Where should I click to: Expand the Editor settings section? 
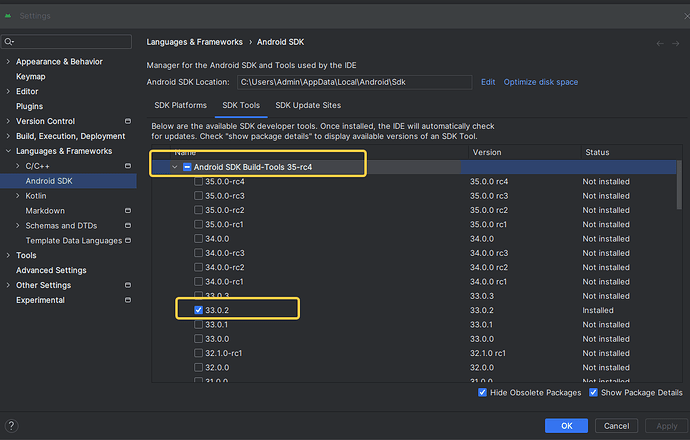pyautogui.click(x=8, y=92)
